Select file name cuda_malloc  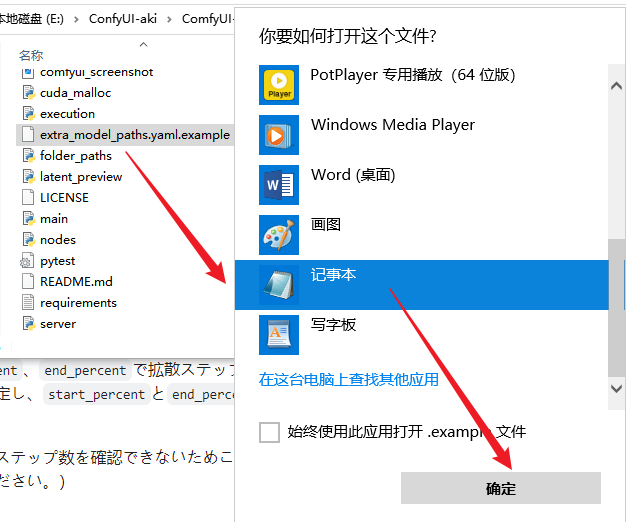click(x=75, y=93)
